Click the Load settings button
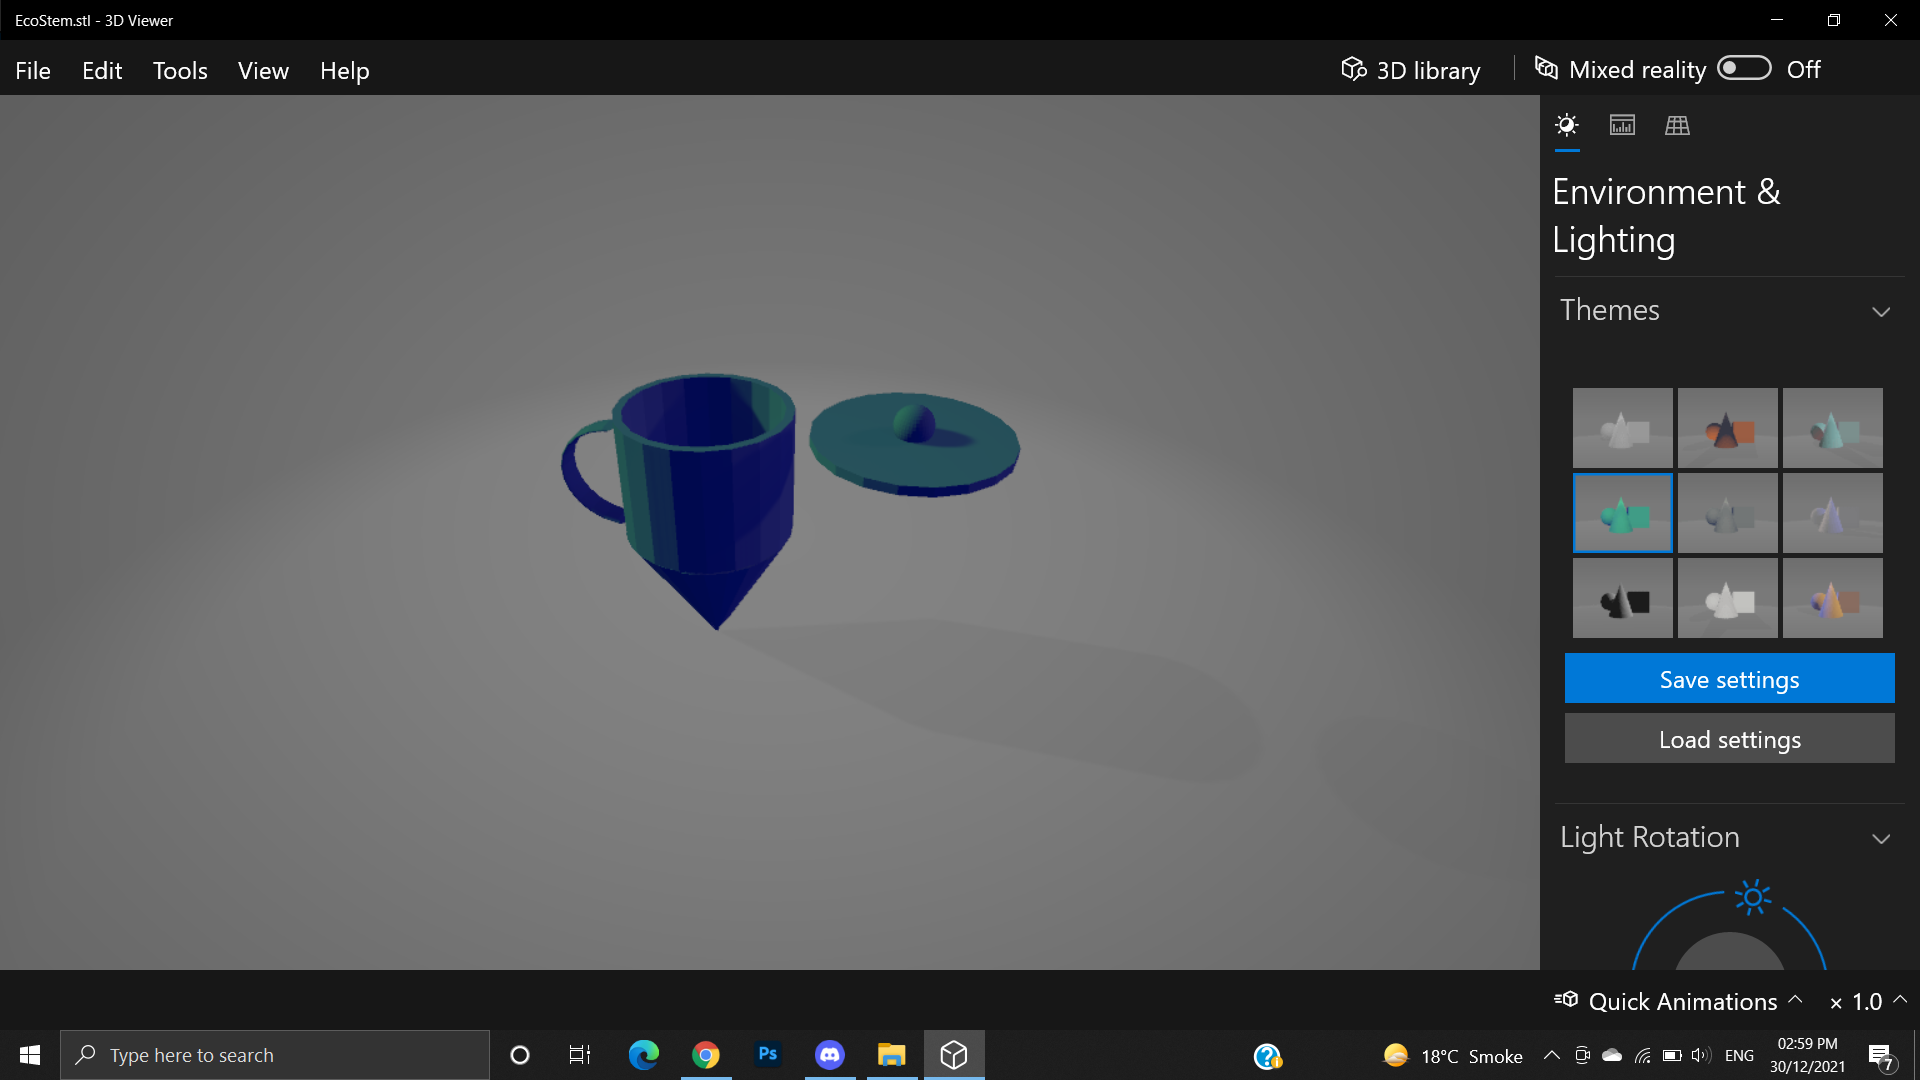This screenshot has height=1080, width=1920. point(1729,739)
